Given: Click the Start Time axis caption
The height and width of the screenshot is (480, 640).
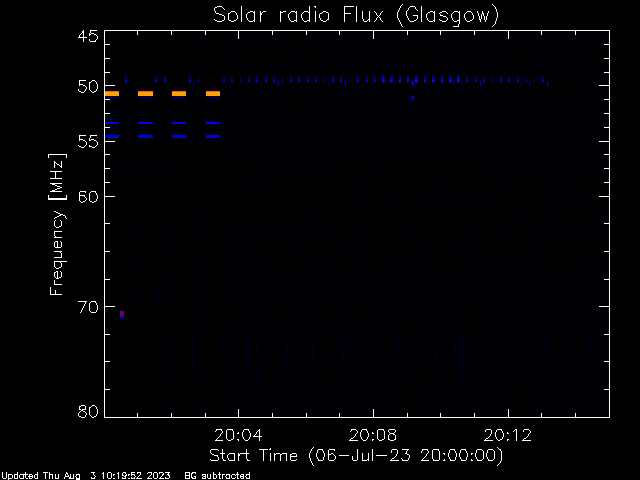Looking at the screenshot, I should 356,455.
